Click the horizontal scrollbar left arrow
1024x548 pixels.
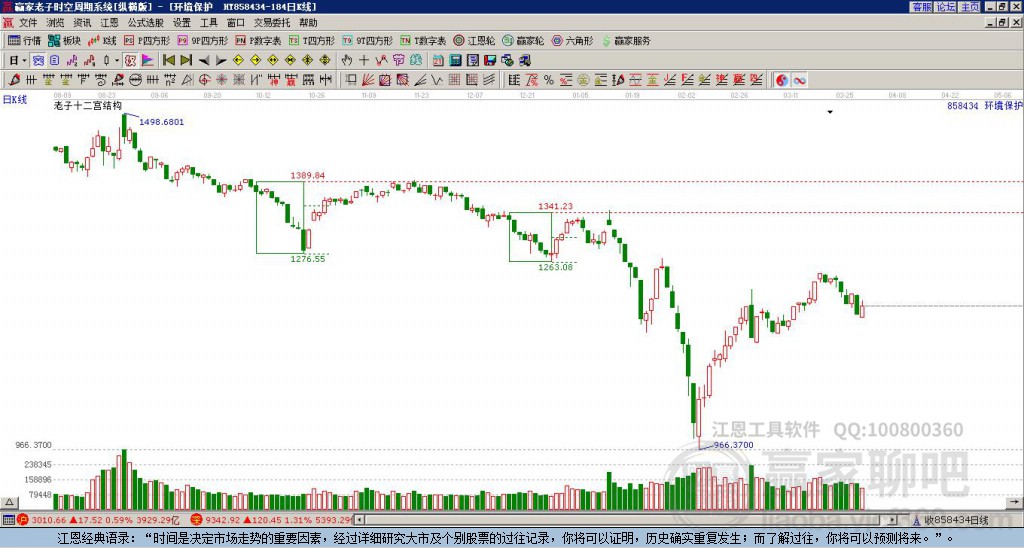pos(359,520)
